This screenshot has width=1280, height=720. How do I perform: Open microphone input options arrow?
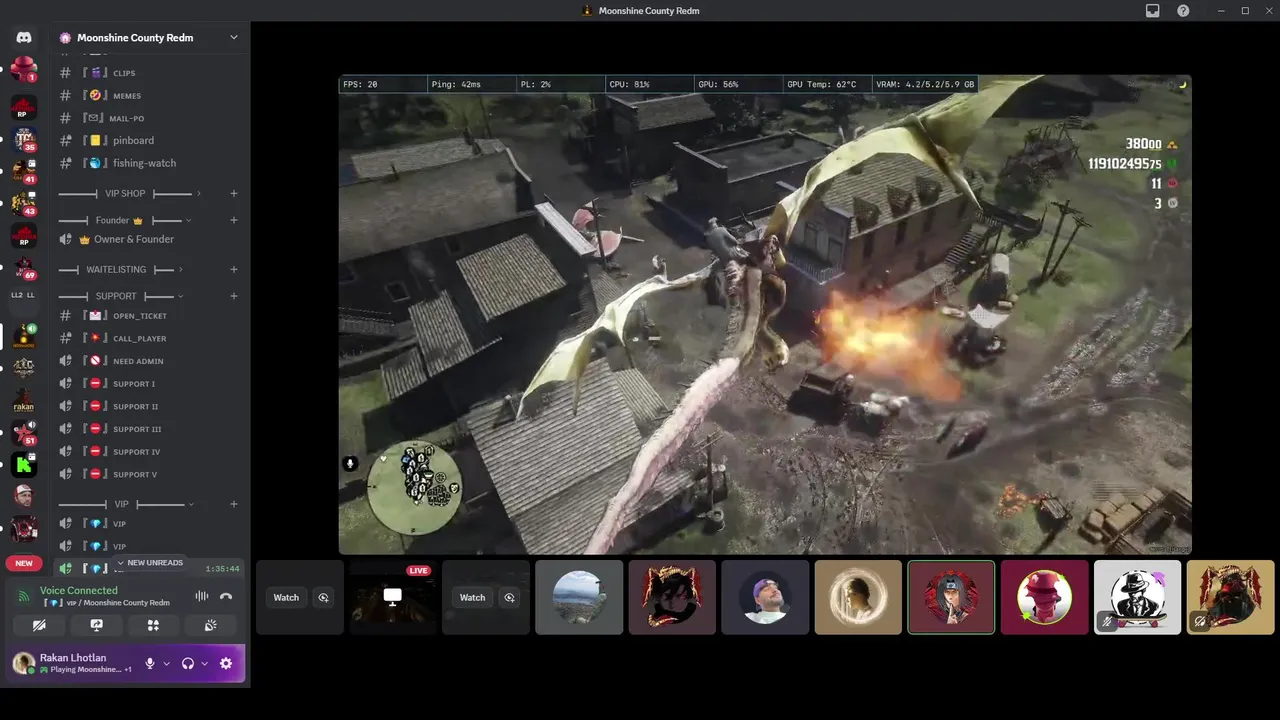pos(166,663)
